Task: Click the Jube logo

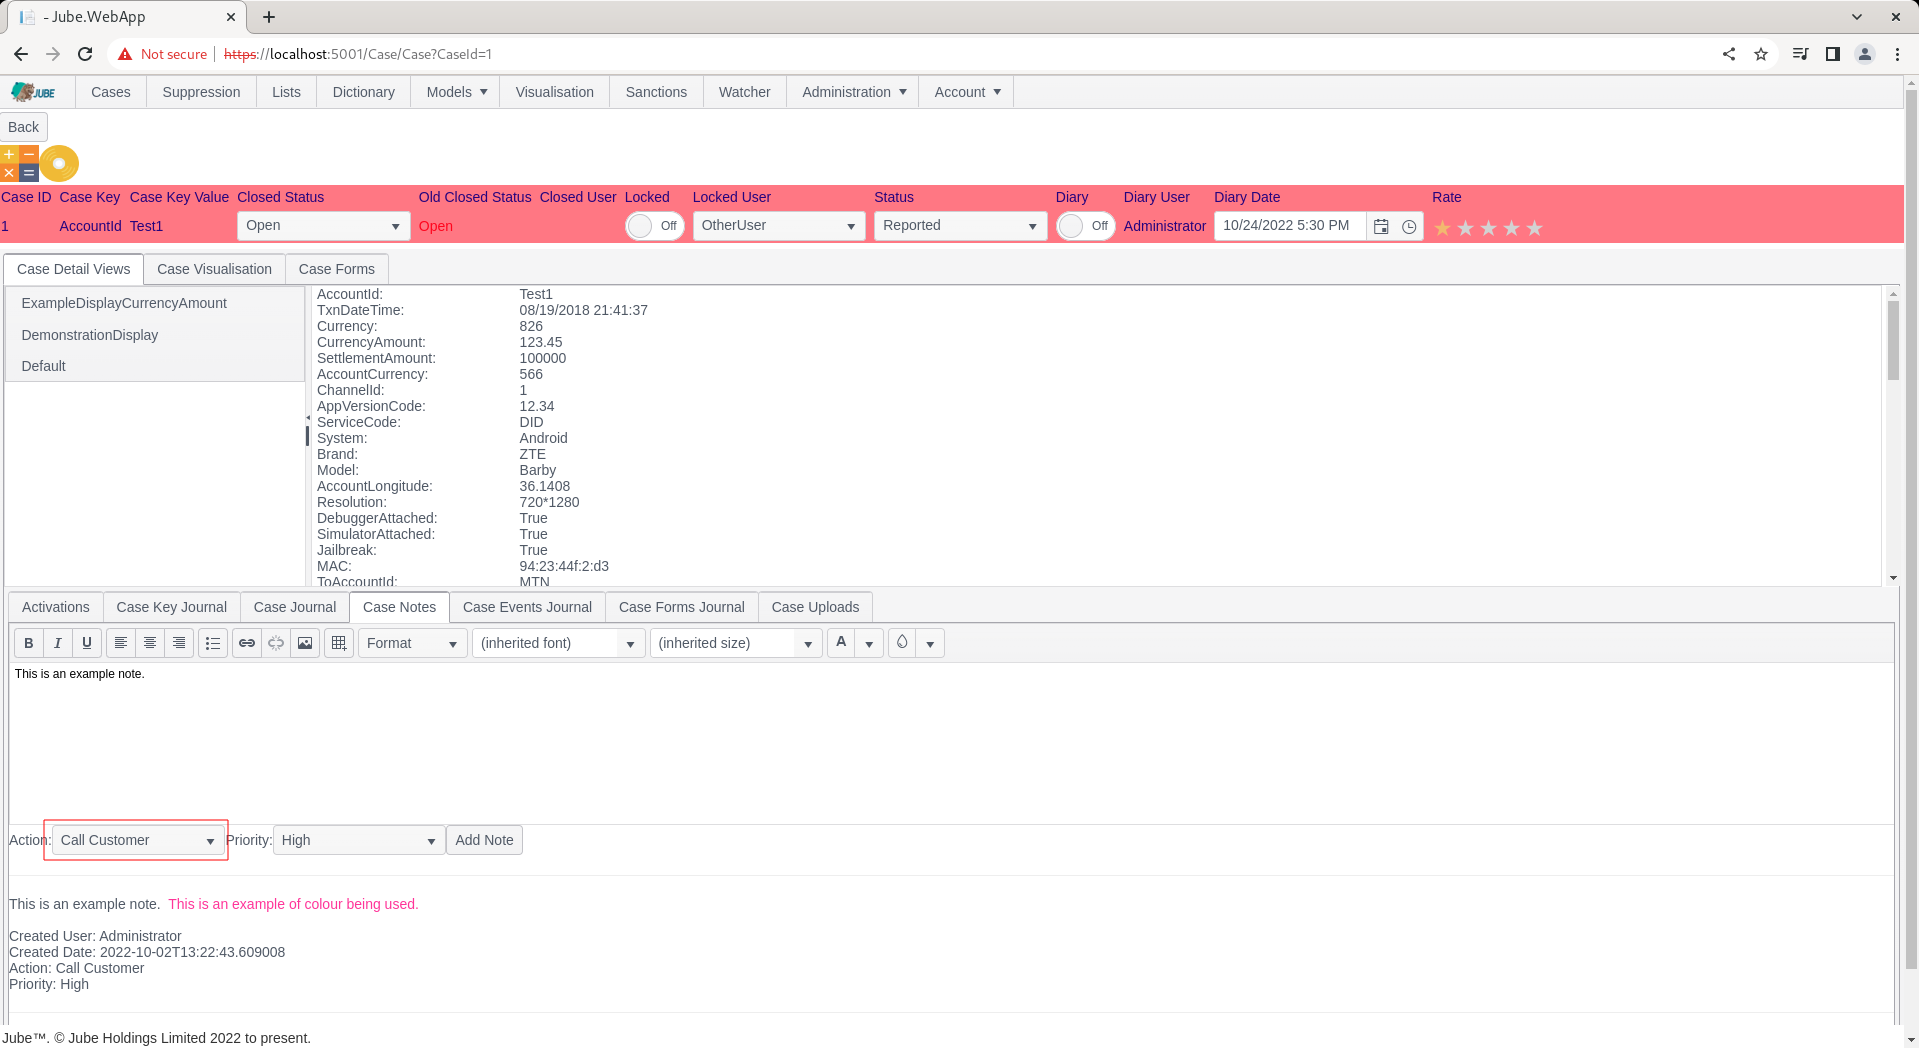Action: tap(34, 92)
